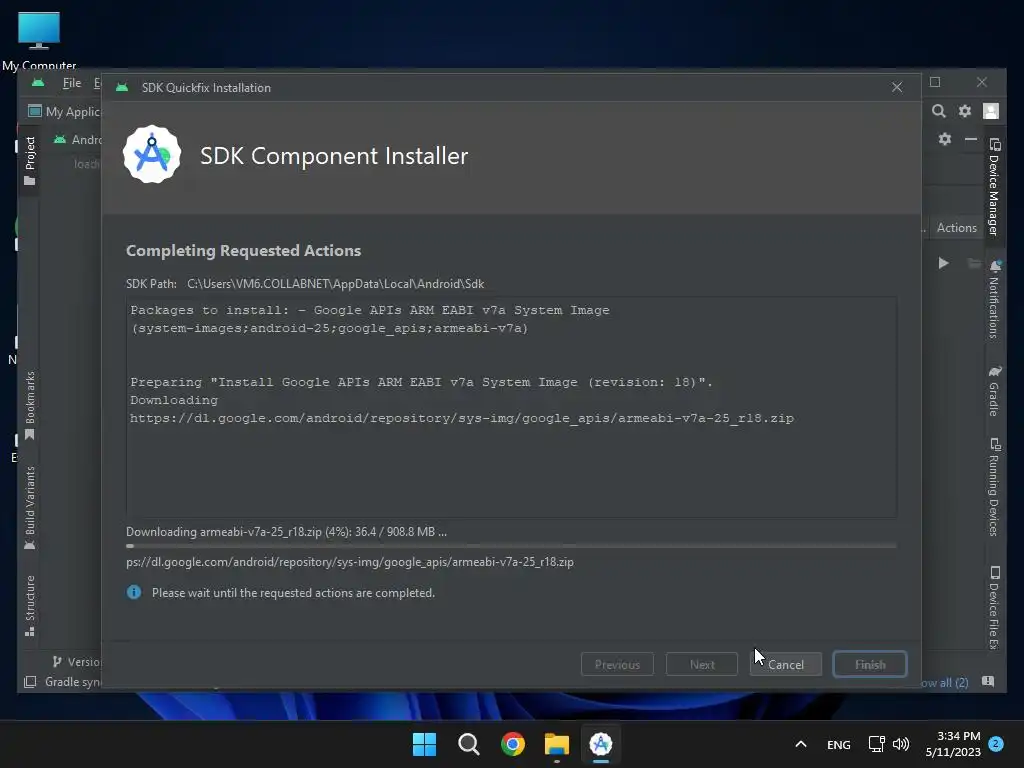Screen dimensions: 1024x768
Task: Click the notifications balloon icon in status bar
Action: pyautogui.click(x=988, y=682)
